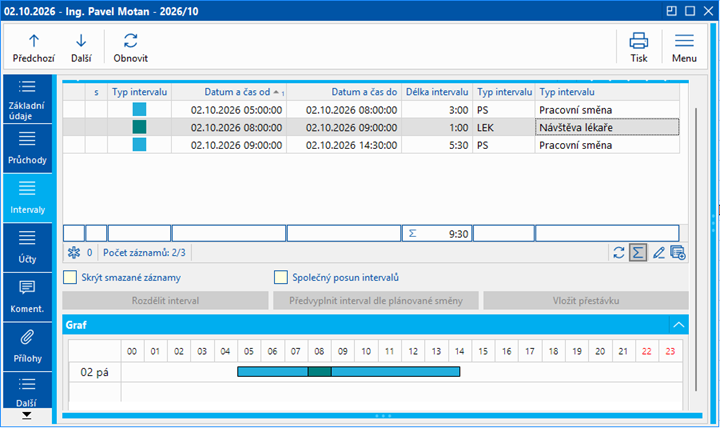This screenshot has height=428, width=720.
Task: Click vertical scrollbar on right side
Action: tap(696, 249)
